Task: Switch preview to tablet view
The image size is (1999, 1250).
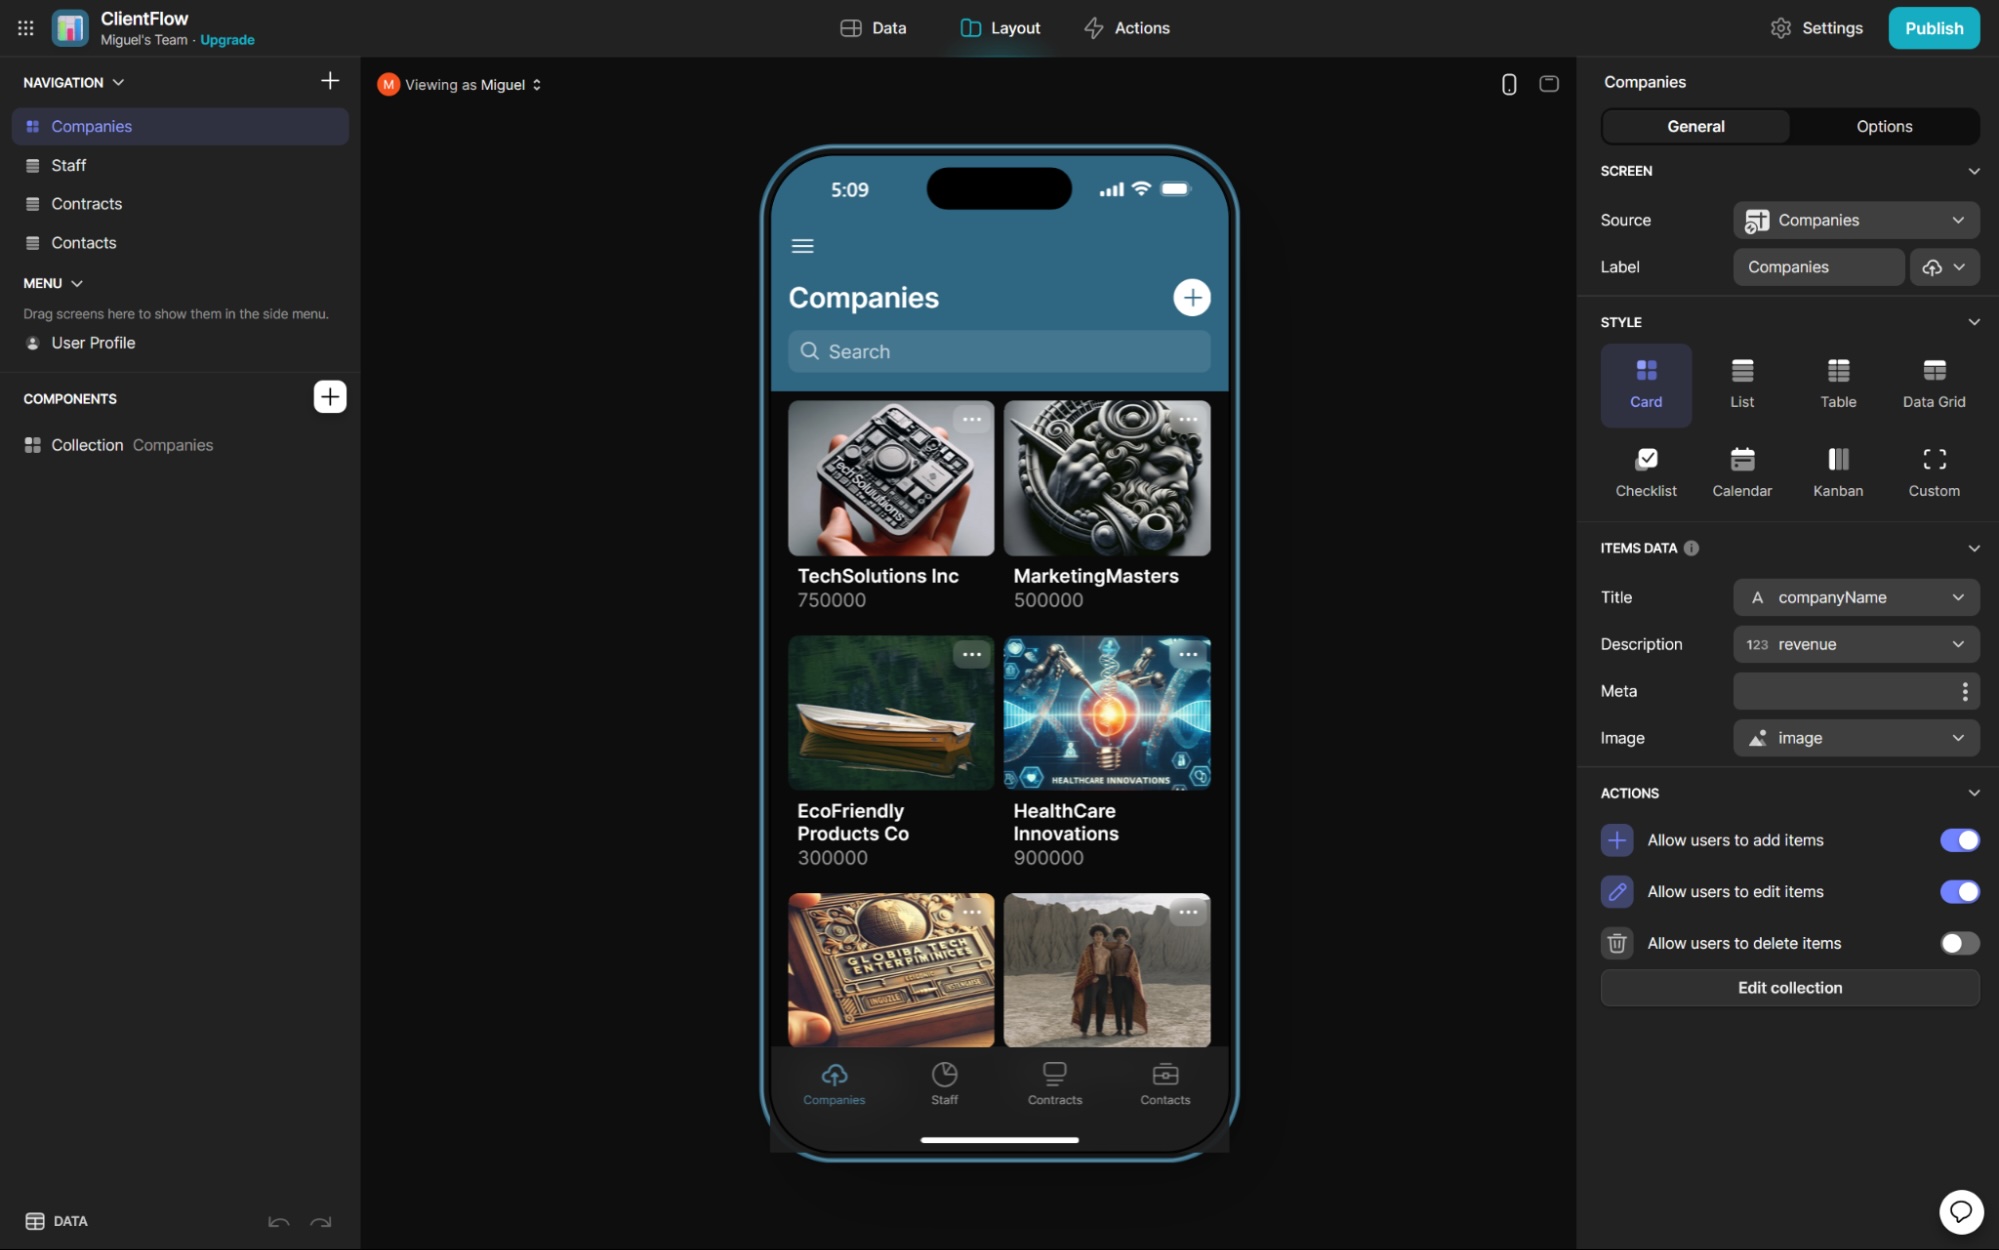Action: (x=1548, y=84)
